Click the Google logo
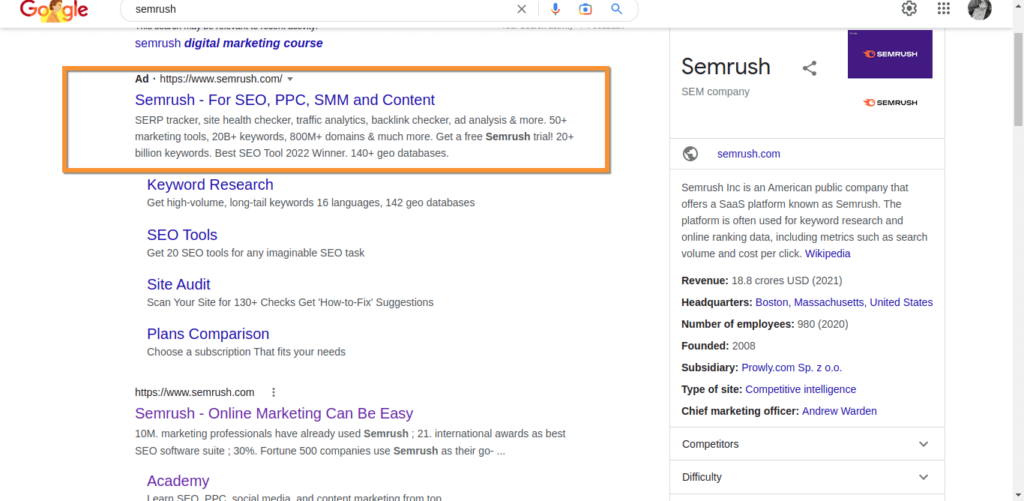The height and width of the screenshot is (501, 1024). coord(54,9)
